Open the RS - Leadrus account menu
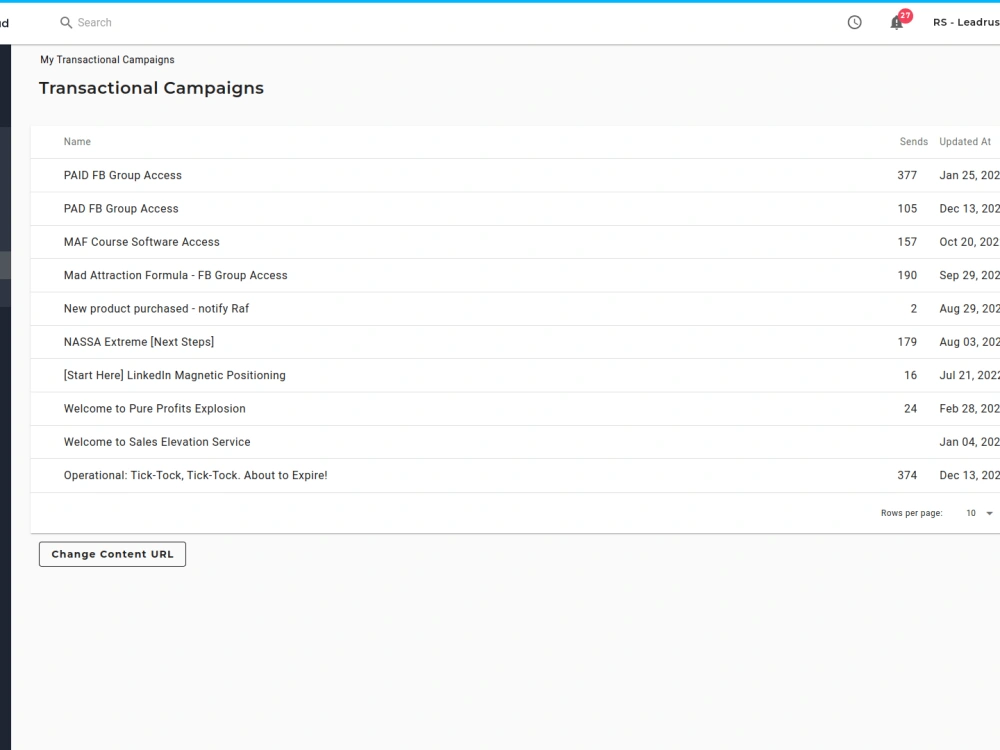Image resolution: width=1000 pixels, height=750 pixels. (x=966, y=22)
